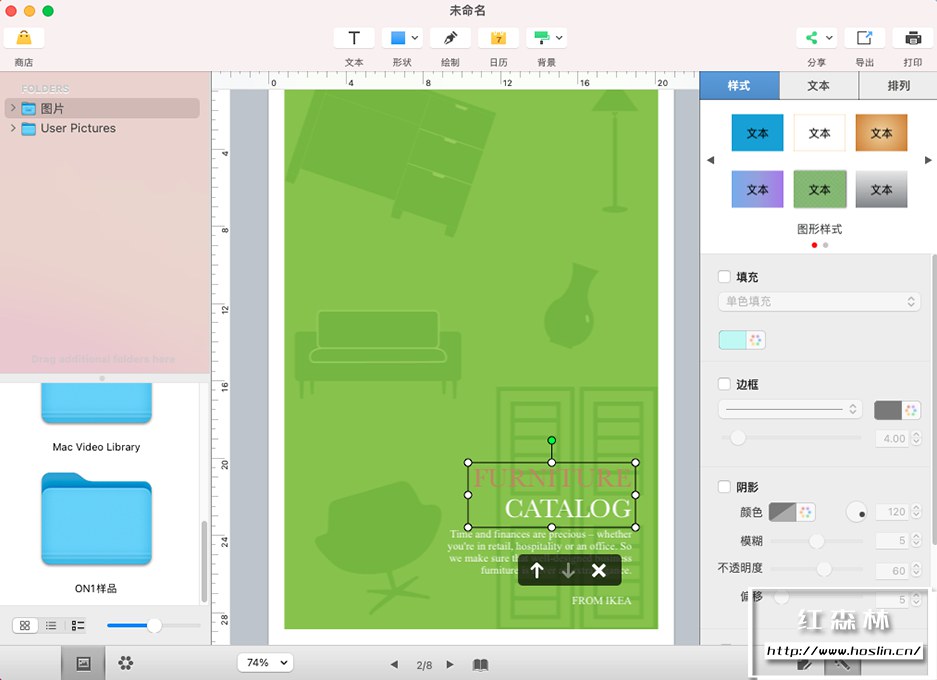Click the green rotation handle of the text box
Viewport: 937px width, 680px height.
[552, 440]
